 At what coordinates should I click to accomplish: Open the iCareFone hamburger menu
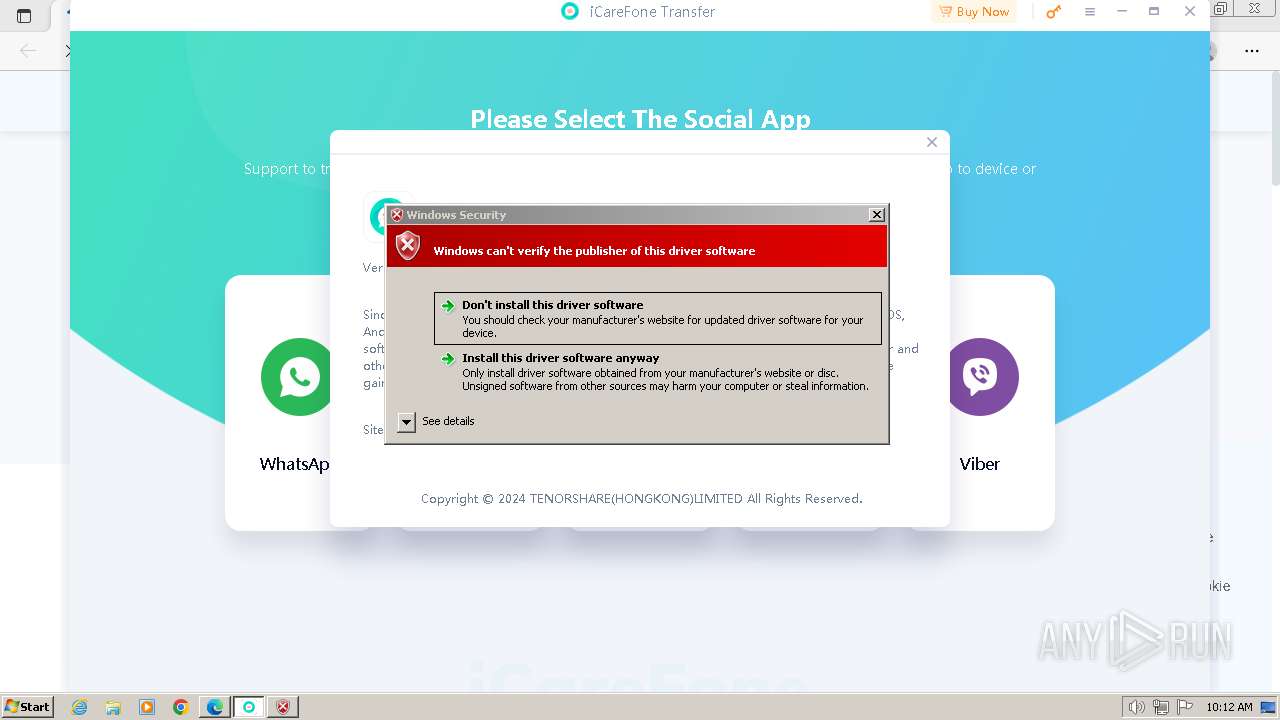[1090, 12]
